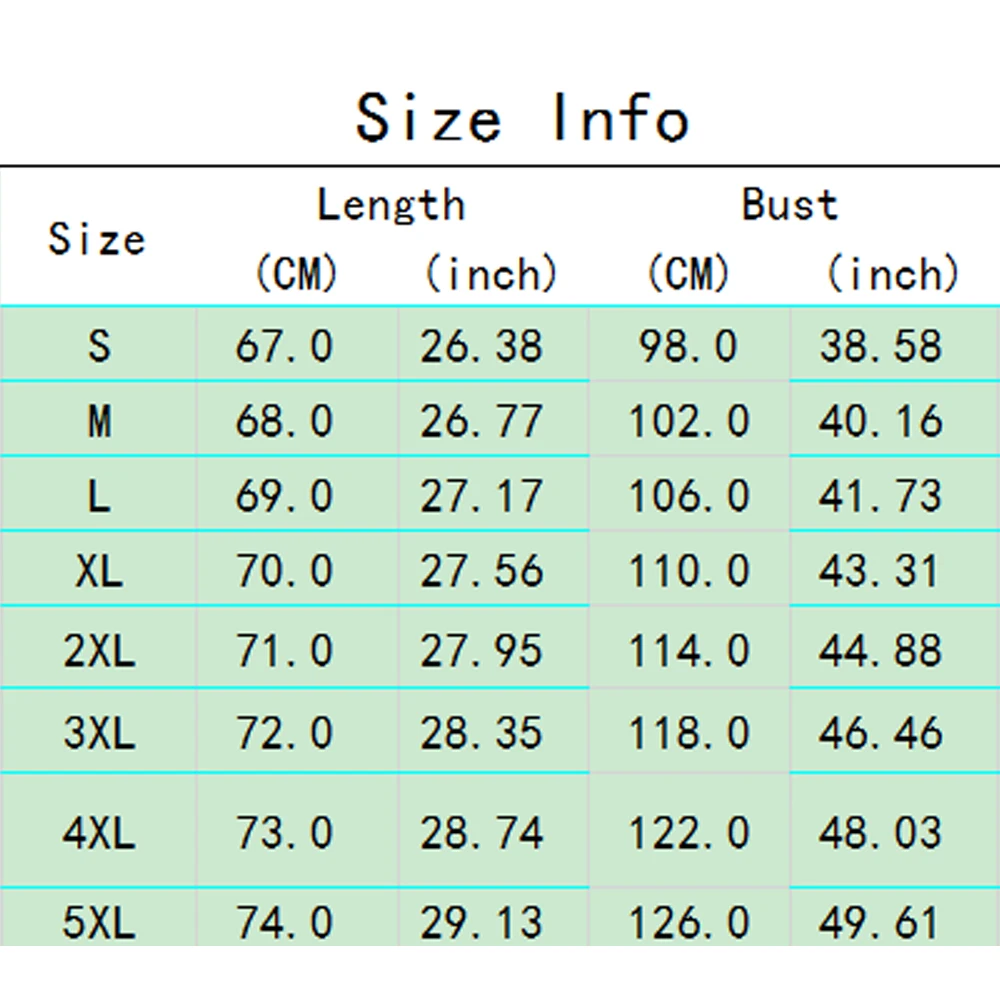This screenshot has width=1000, height=1000.
Task: Click the Length column header
Action: pos(391,205)
